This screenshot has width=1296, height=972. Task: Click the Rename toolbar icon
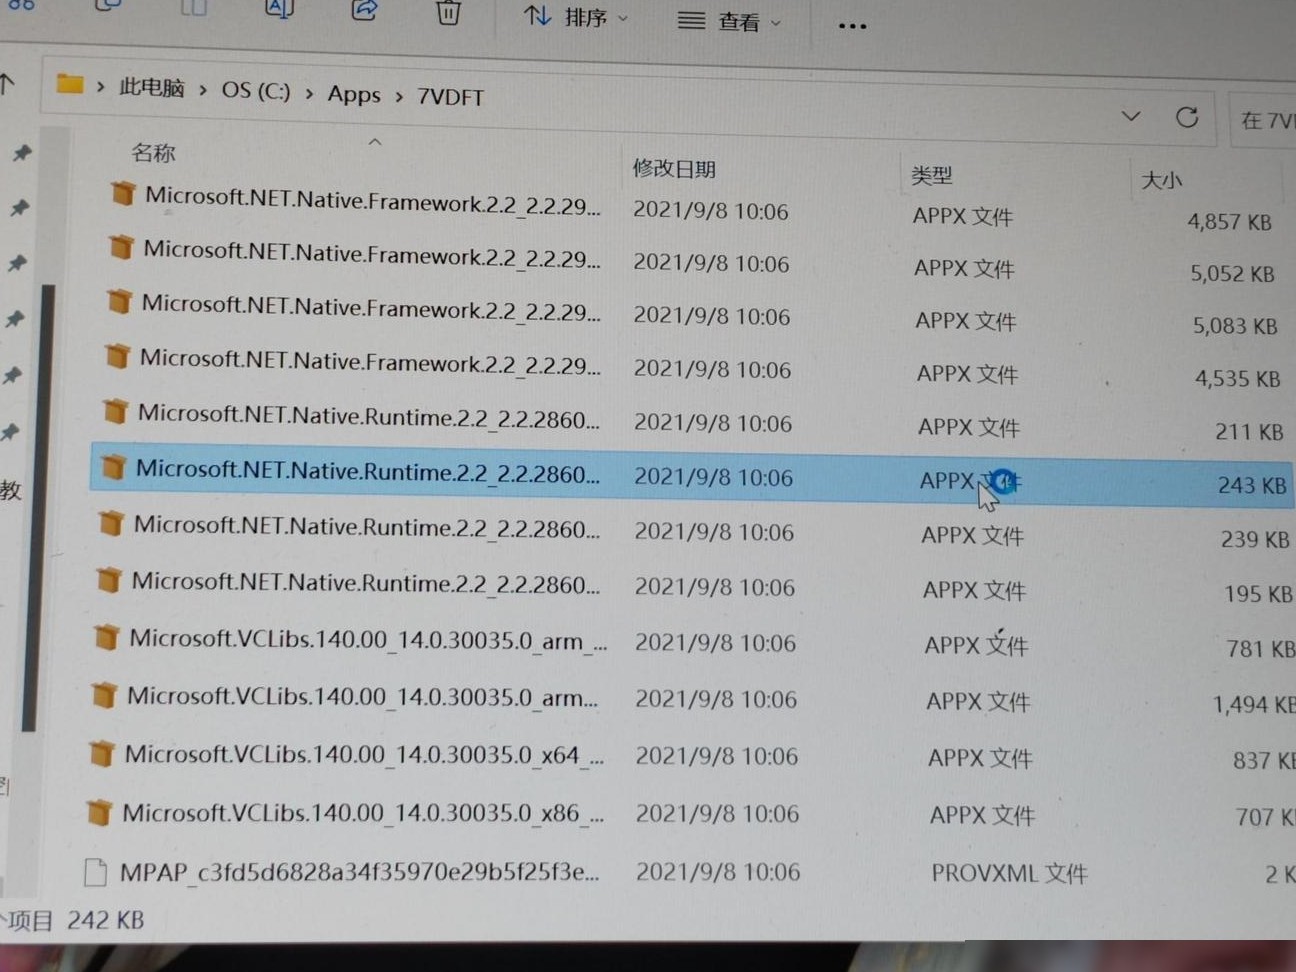click(x=279, y=9)
